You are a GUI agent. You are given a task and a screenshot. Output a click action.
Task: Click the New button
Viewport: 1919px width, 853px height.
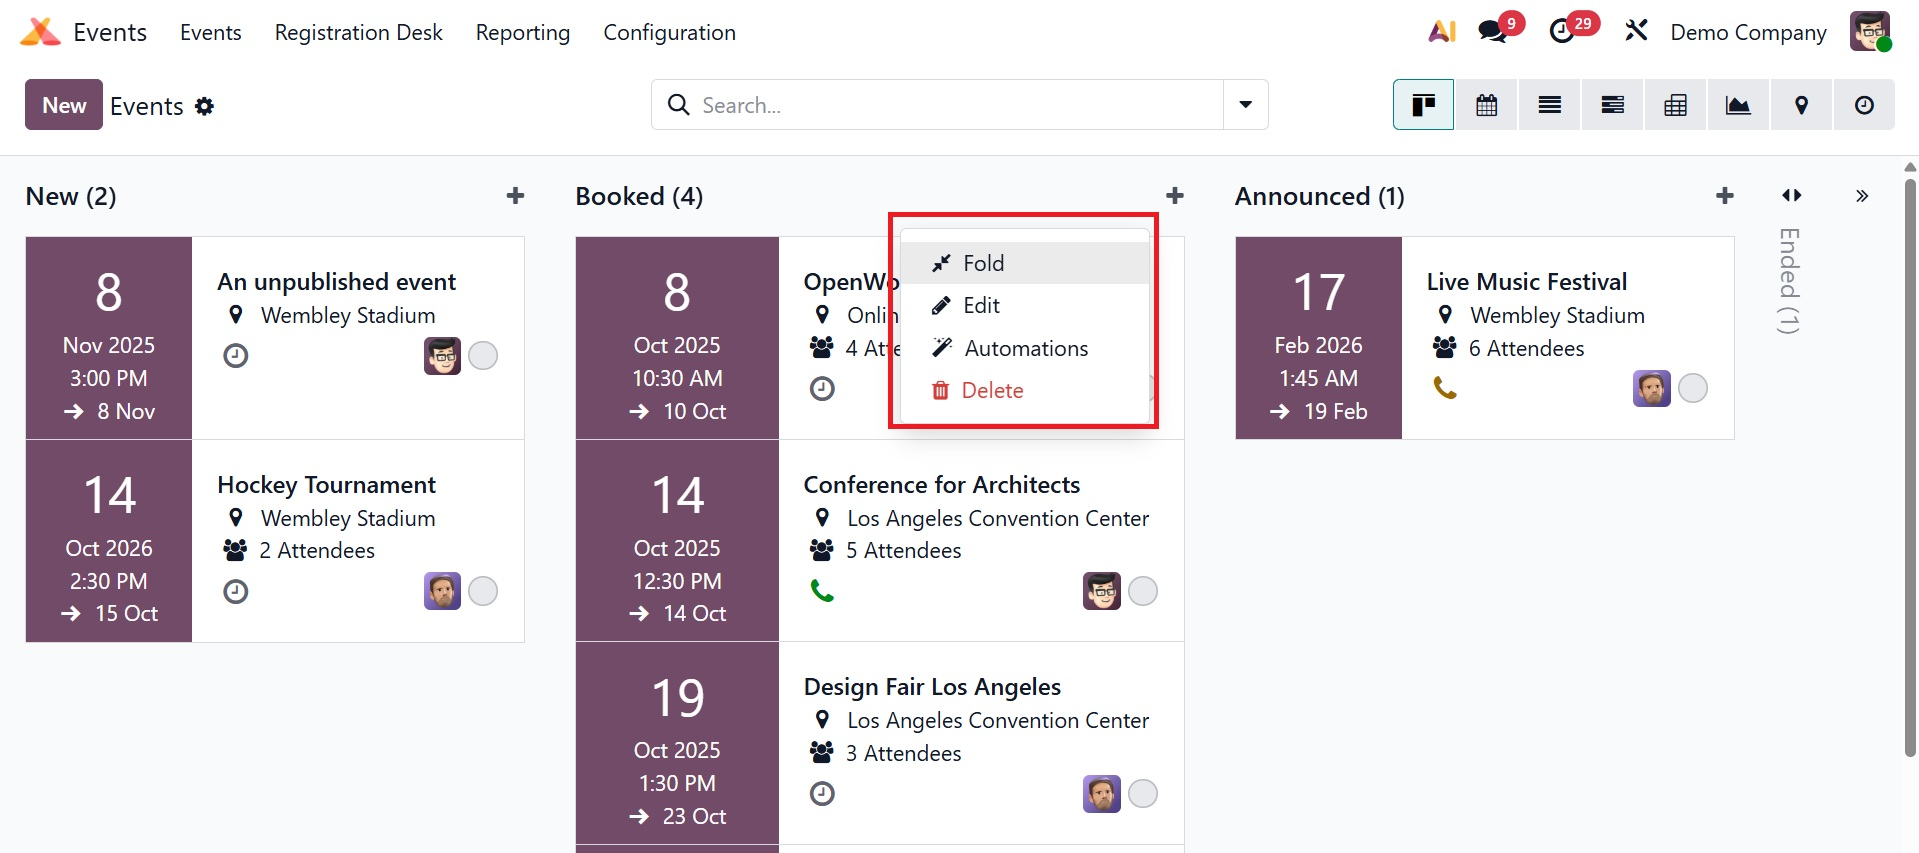(x=64, y=105)
